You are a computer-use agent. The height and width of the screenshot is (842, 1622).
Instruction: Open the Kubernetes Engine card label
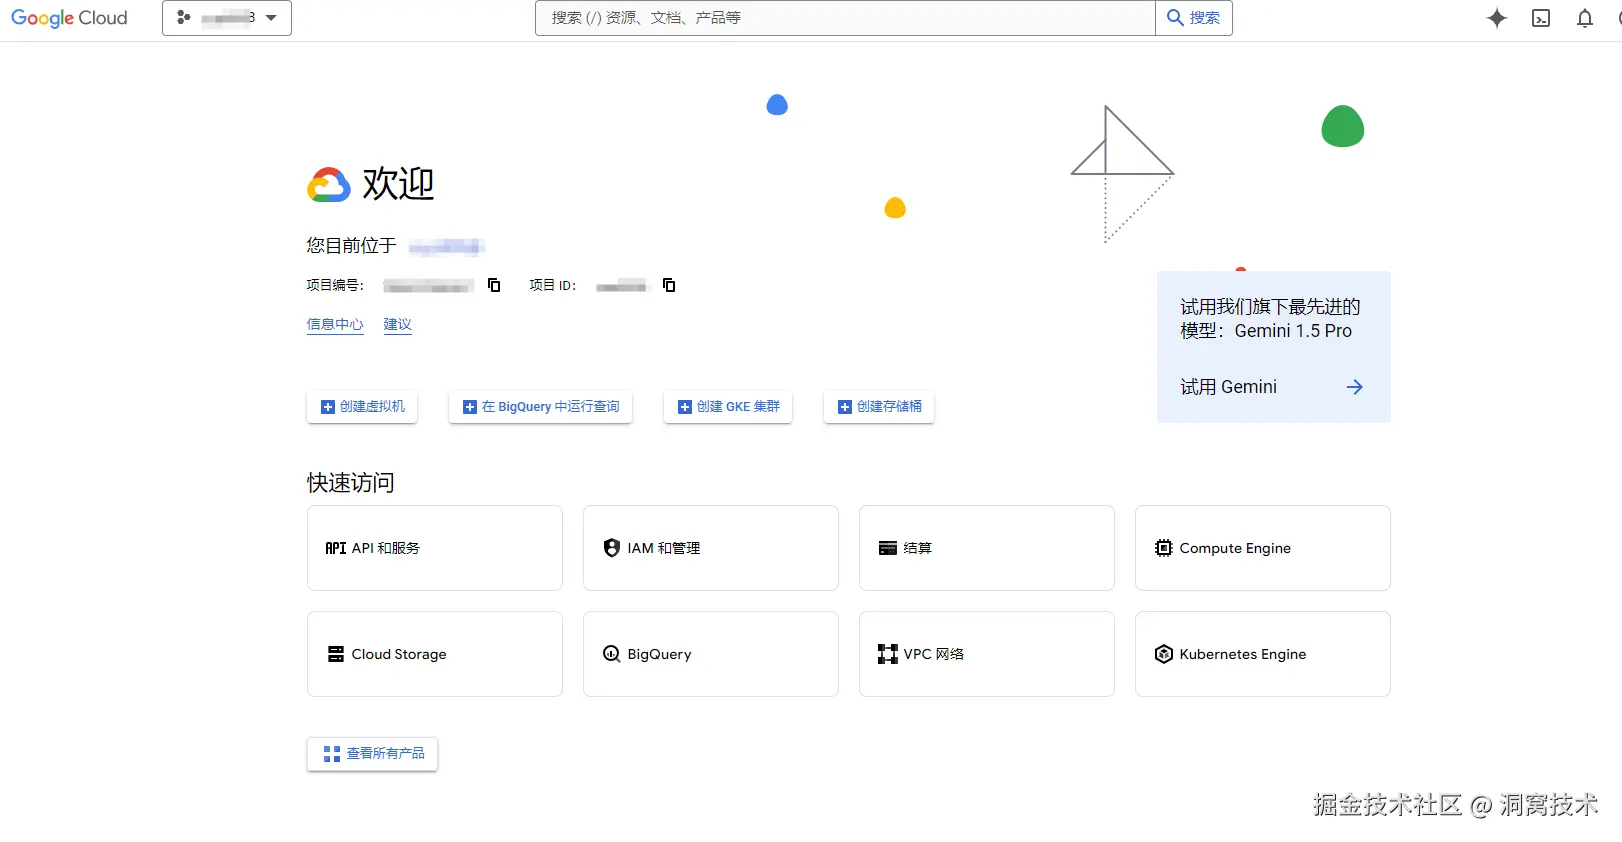1243,654
